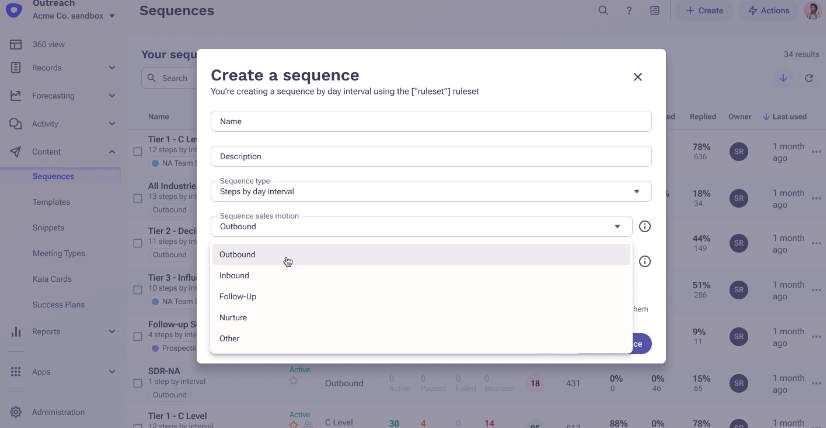Click the sequences Search box
This screenshot has width=826, height=428.
170,78
